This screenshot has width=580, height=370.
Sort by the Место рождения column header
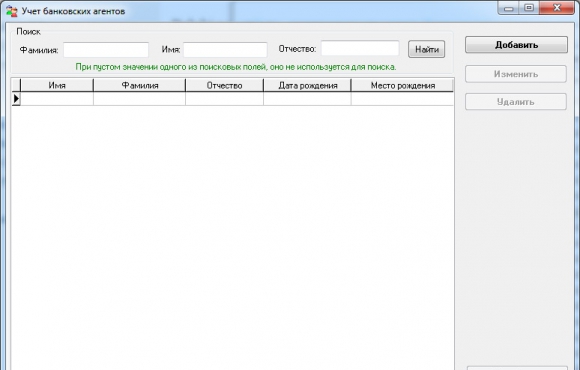(x=402, y=85)
